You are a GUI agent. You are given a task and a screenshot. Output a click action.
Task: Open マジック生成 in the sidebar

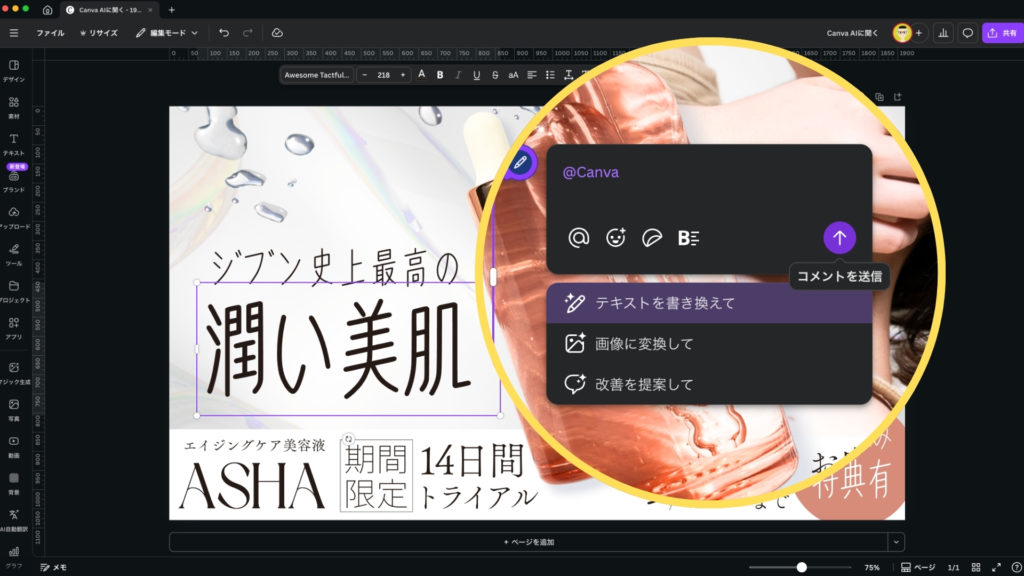click(14, 372)
